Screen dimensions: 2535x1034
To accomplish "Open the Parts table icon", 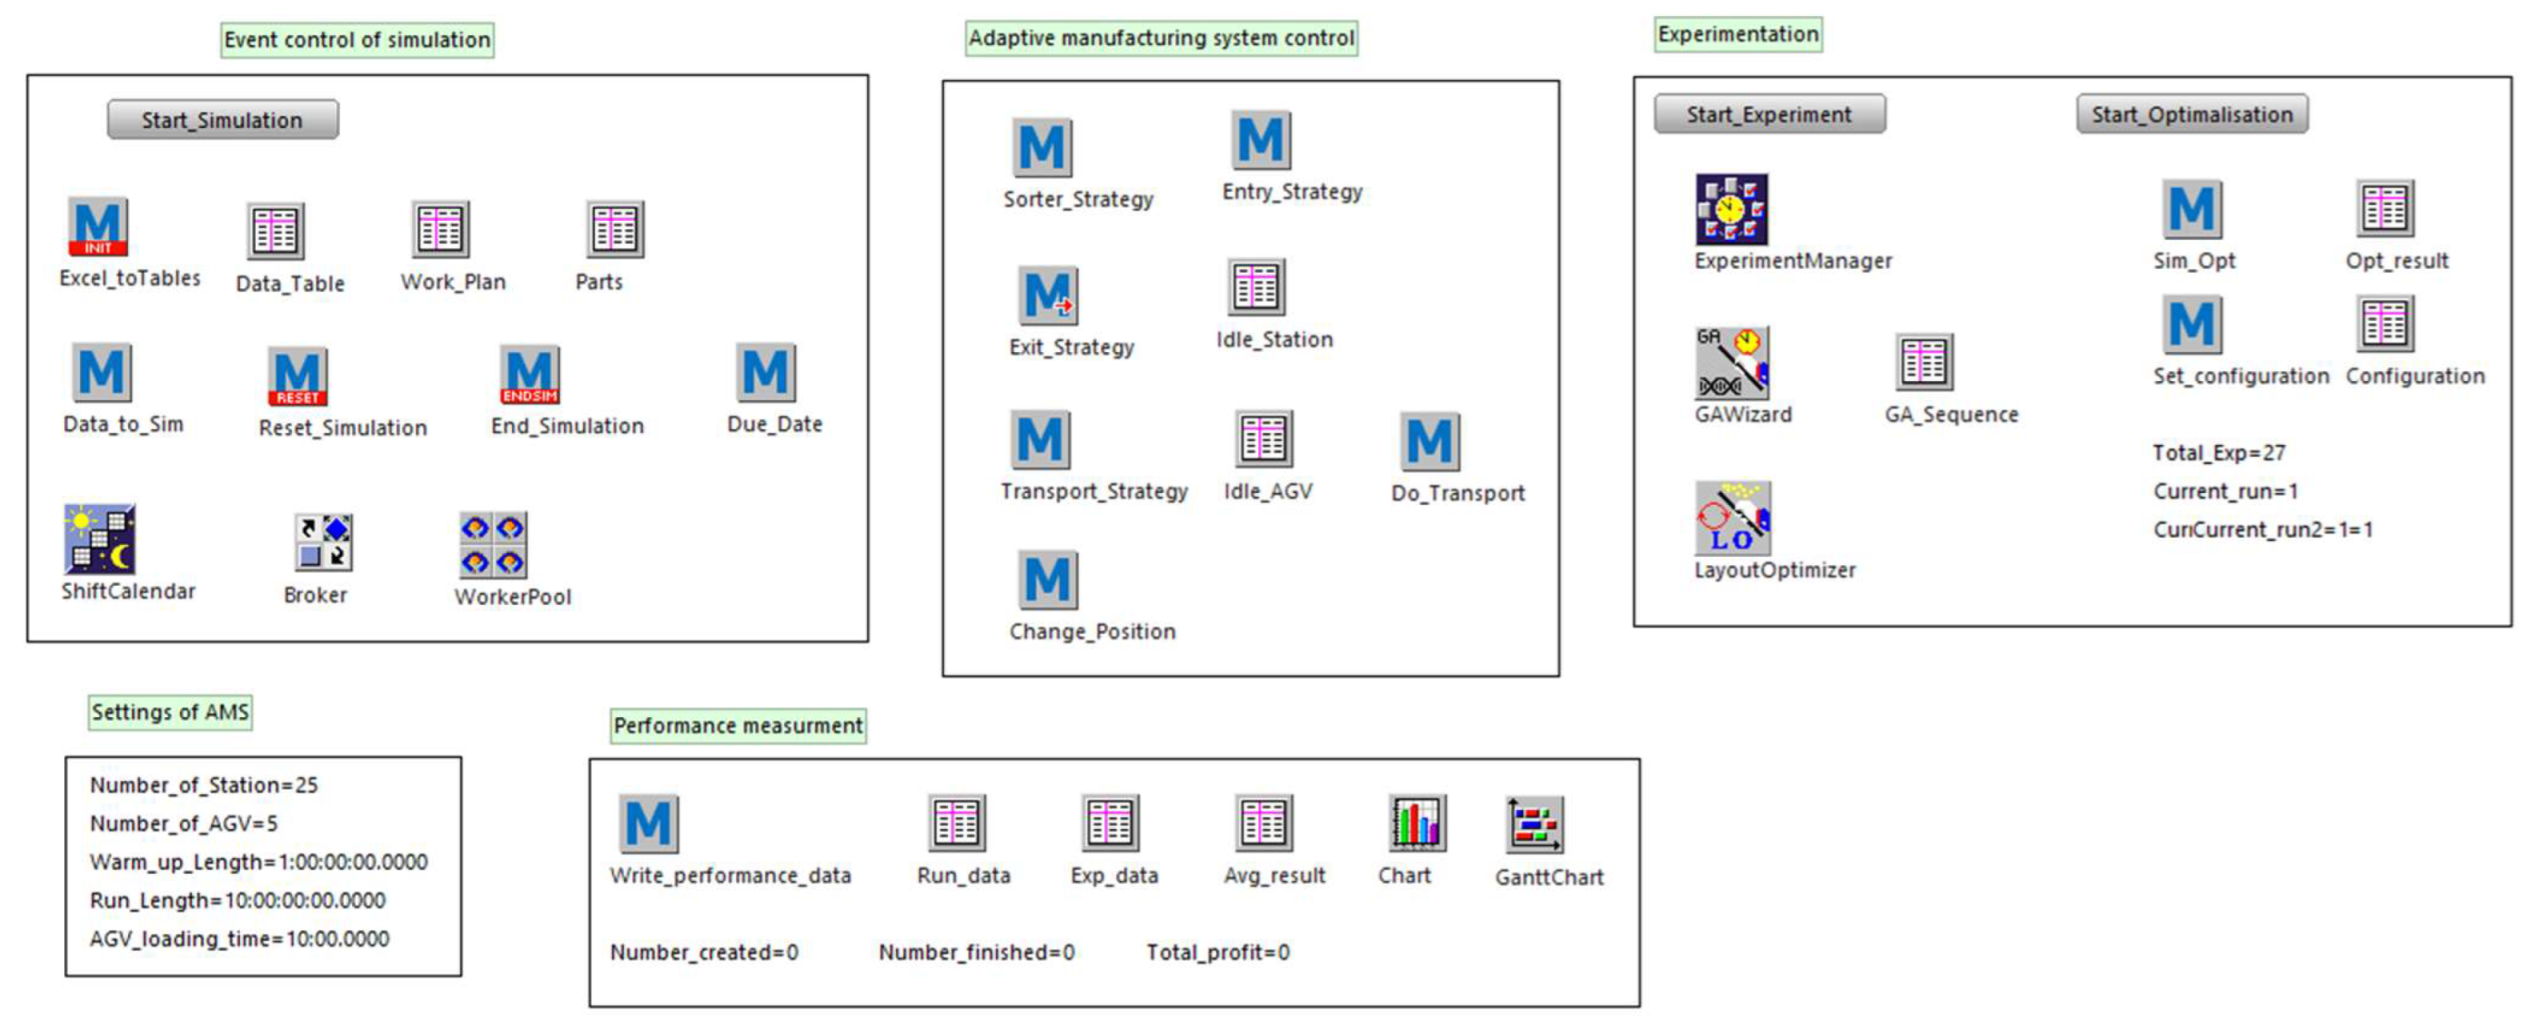I will click(x=614, y=229).
